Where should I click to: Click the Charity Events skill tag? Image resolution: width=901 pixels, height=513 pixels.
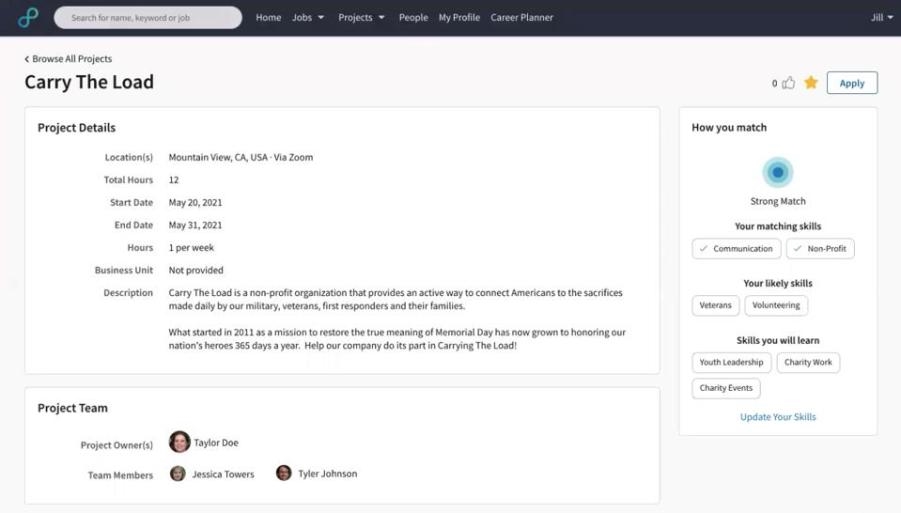(726, 388)
